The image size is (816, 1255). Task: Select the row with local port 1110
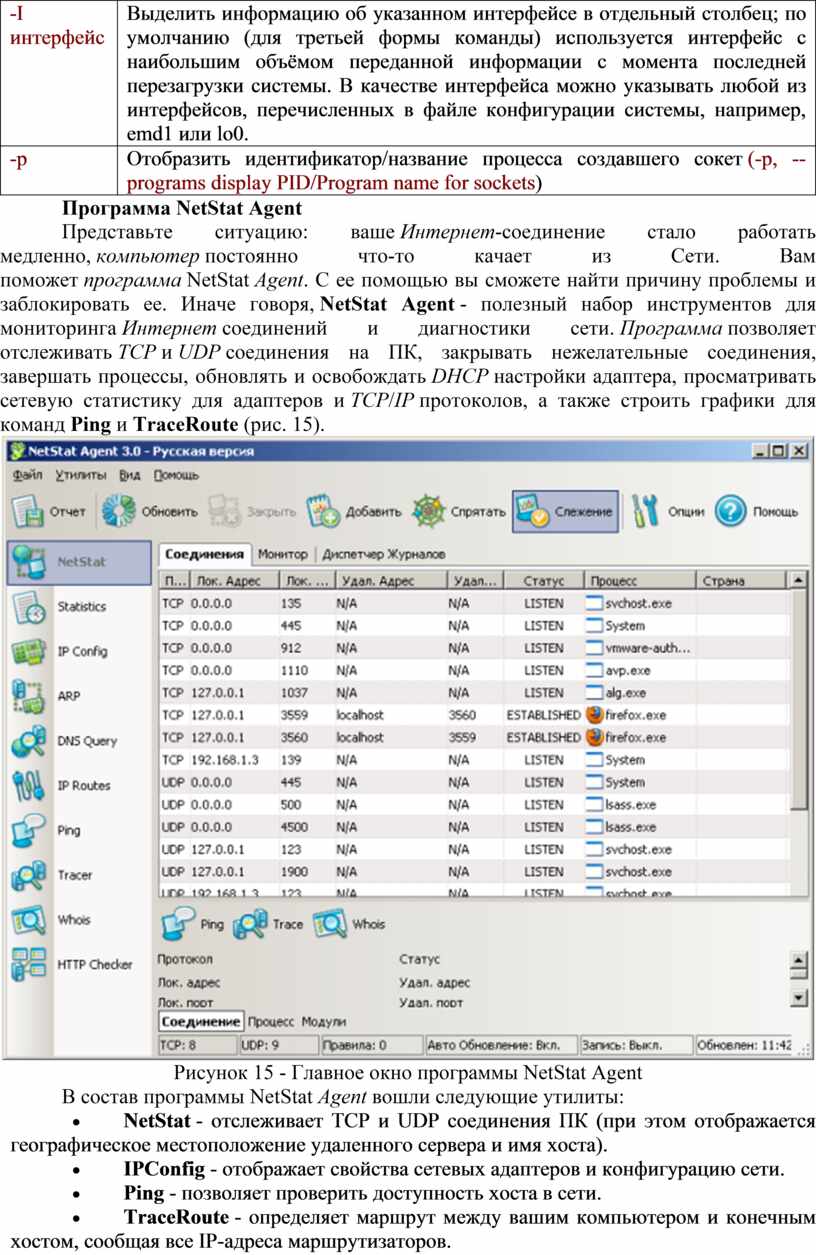[473, 670]
